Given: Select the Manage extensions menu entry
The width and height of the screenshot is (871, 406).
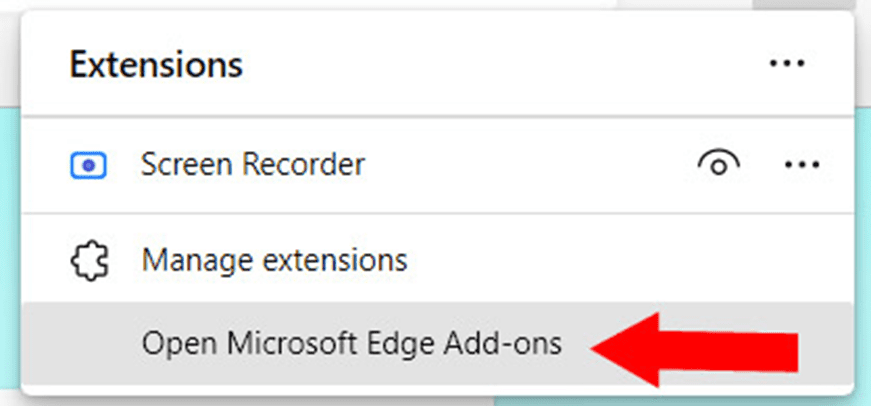Looking at the screenshot, I should [274, 261].
